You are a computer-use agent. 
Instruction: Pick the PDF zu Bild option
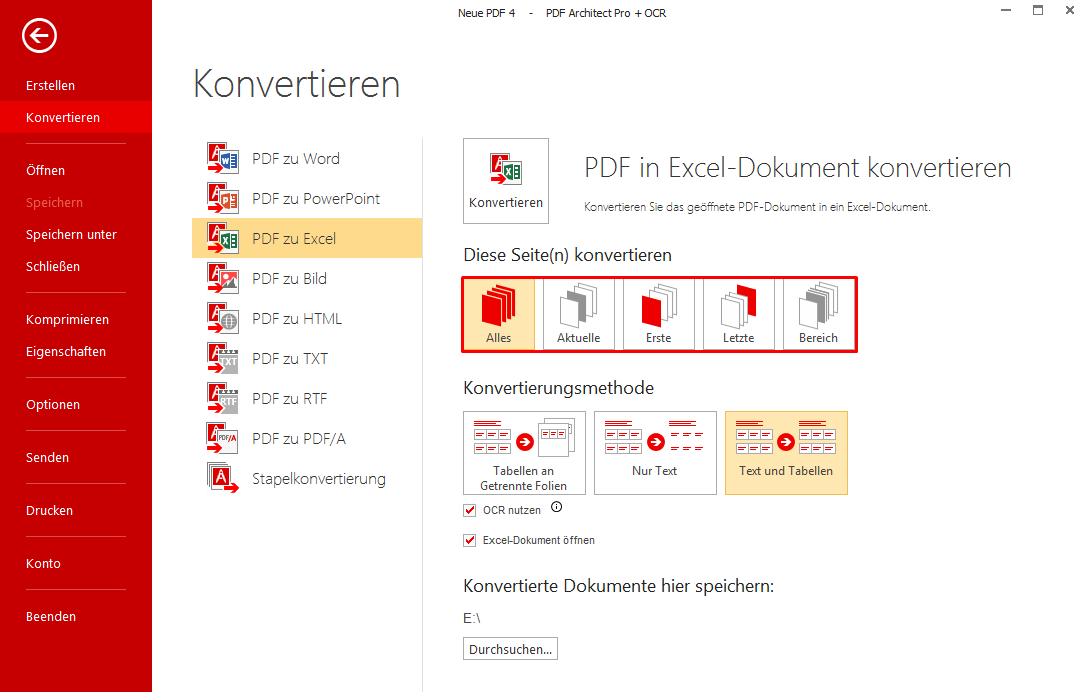pyautogui.click(x=307, y=278)
